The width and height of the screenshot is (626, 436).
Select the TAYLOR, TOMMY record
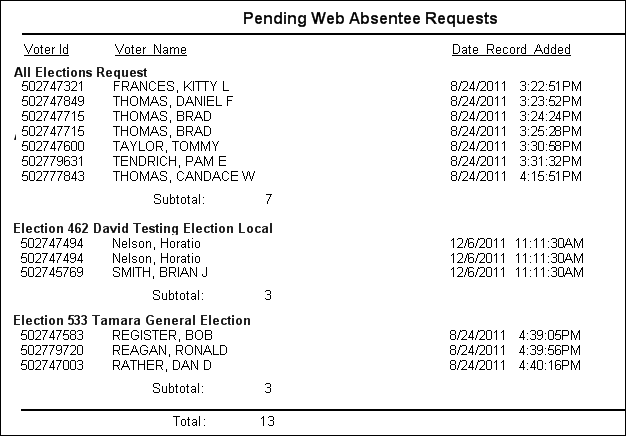301,146
